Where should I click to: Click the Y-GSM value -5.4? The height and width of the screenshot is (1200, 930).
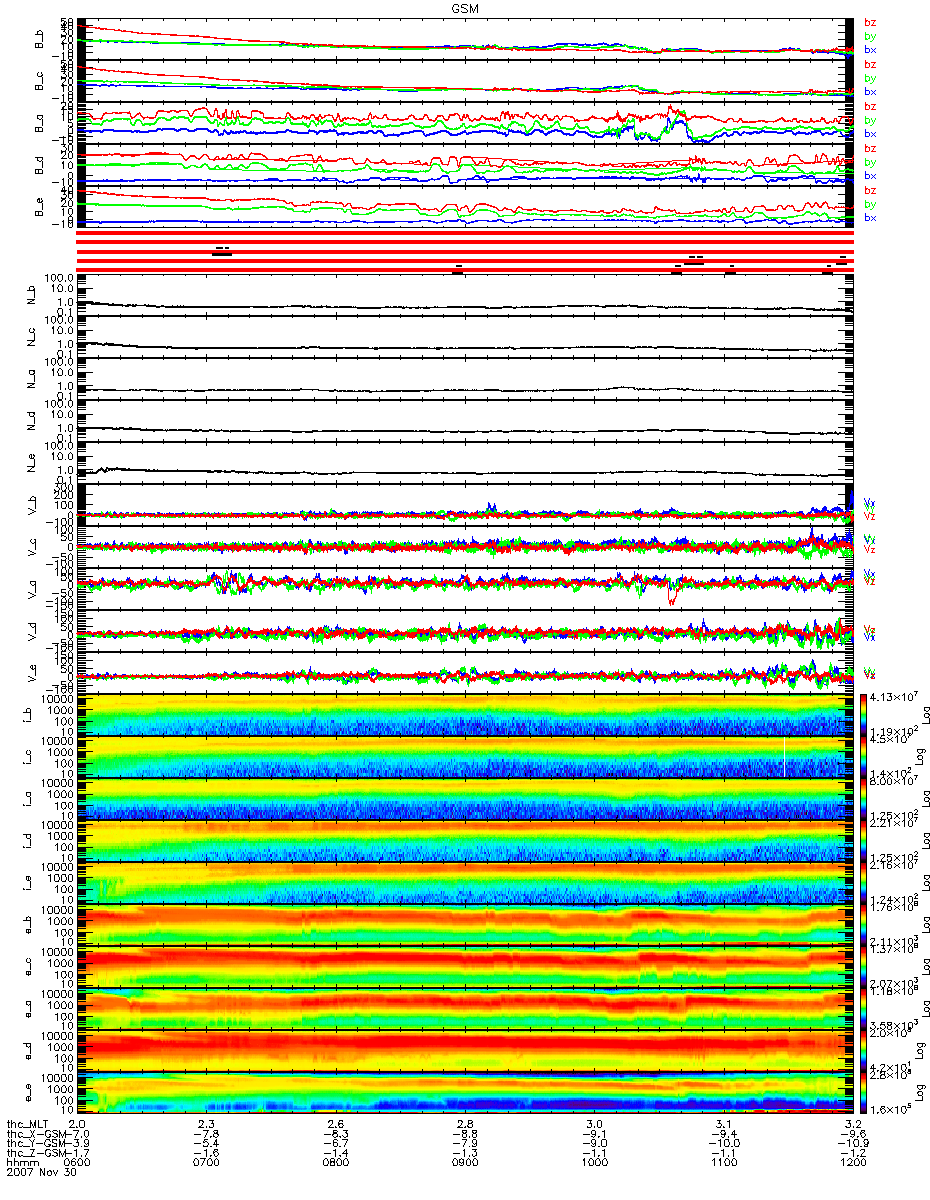(207, 1143)
